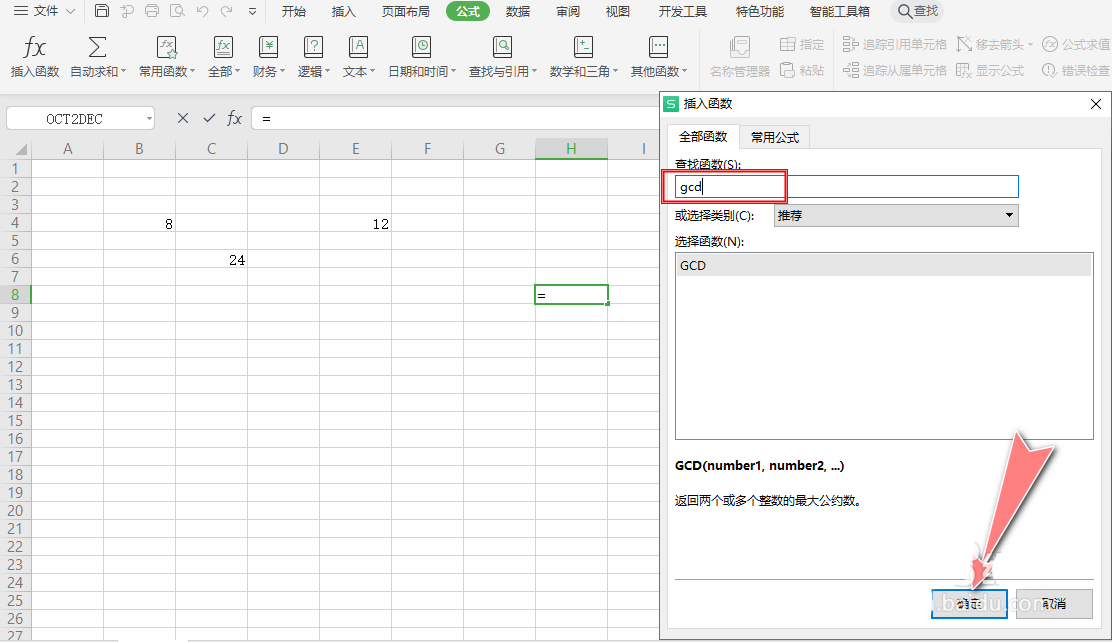
Task: Open Date and Time functions icon
Action: [x=421, y=48]
